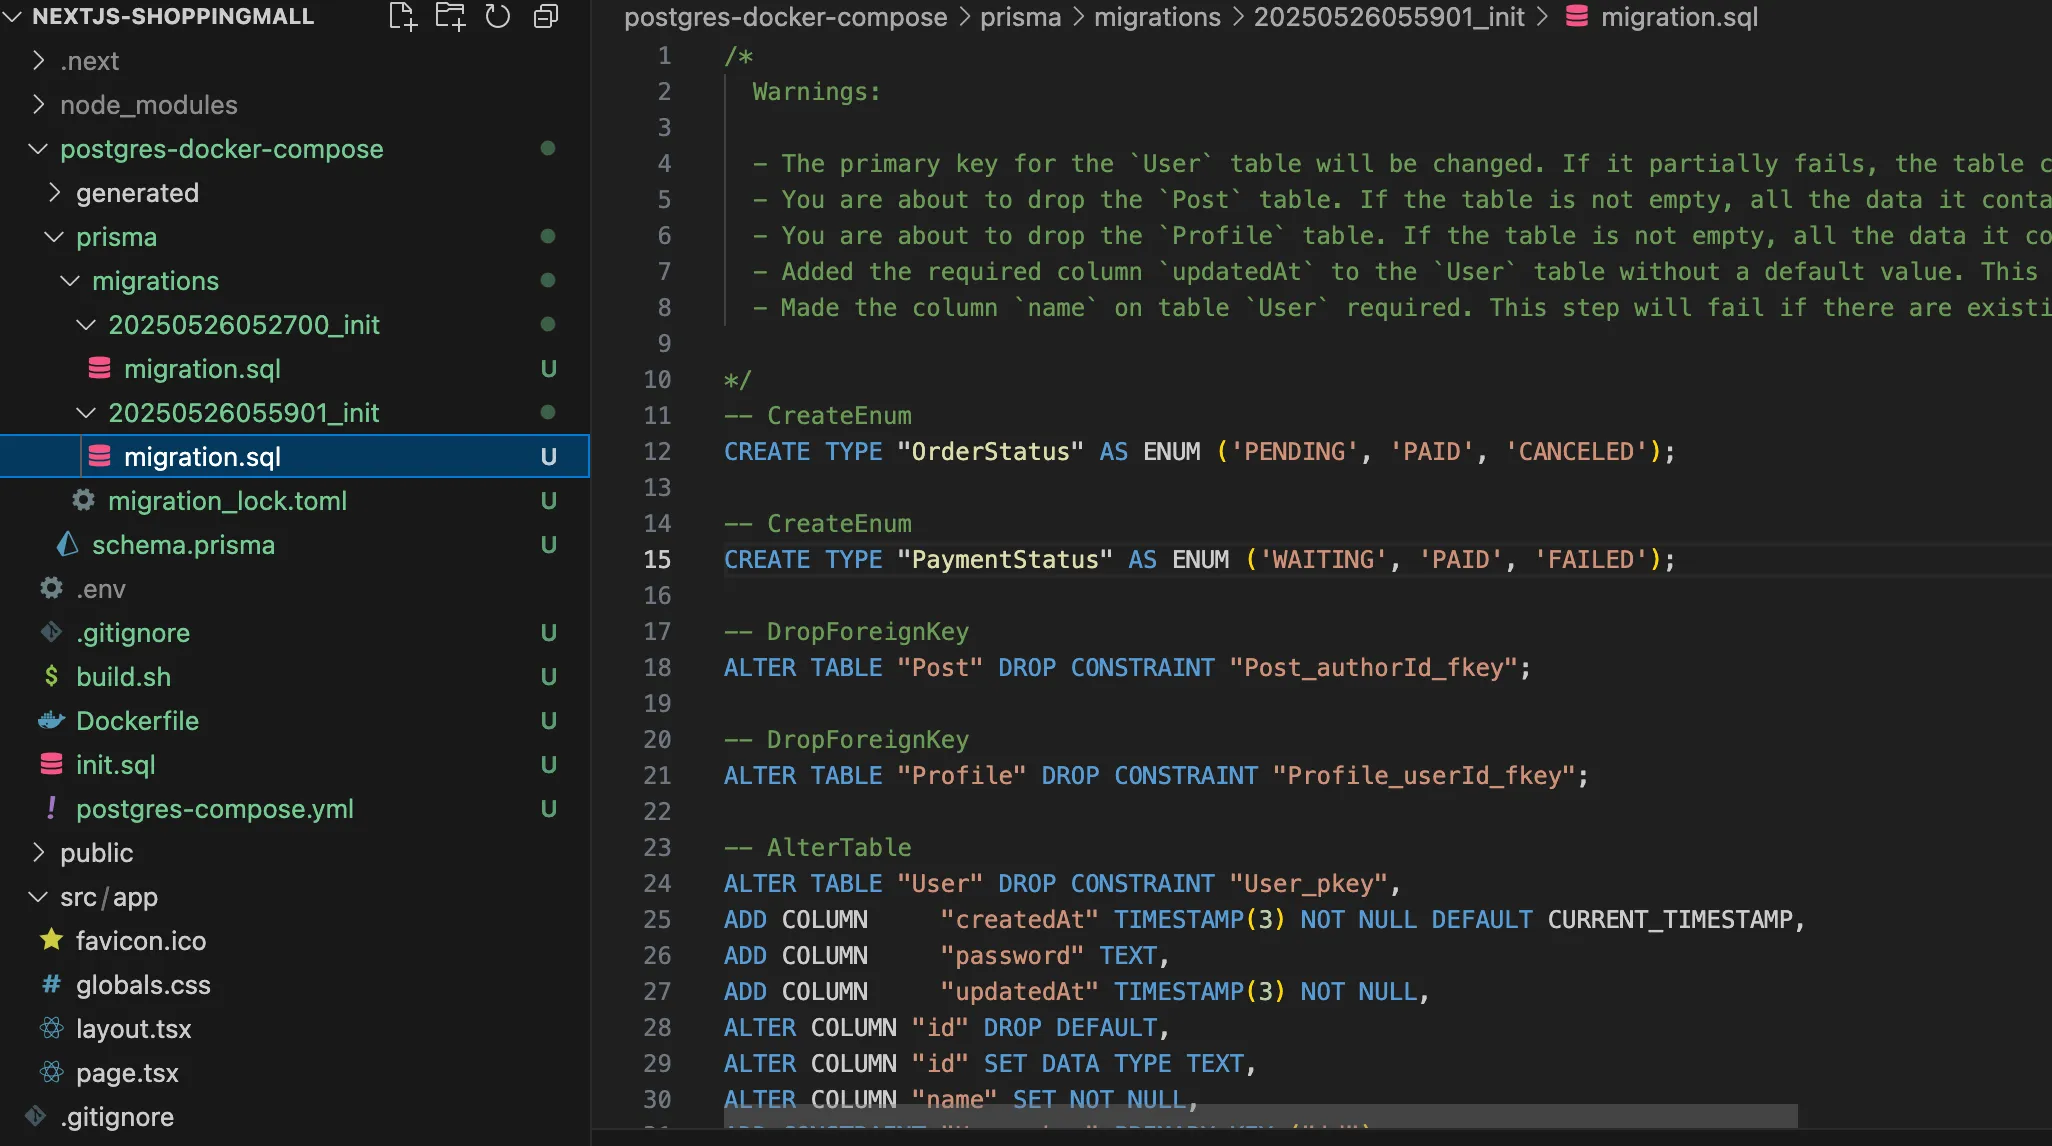Expand the node_modules folder

(38, 105)
